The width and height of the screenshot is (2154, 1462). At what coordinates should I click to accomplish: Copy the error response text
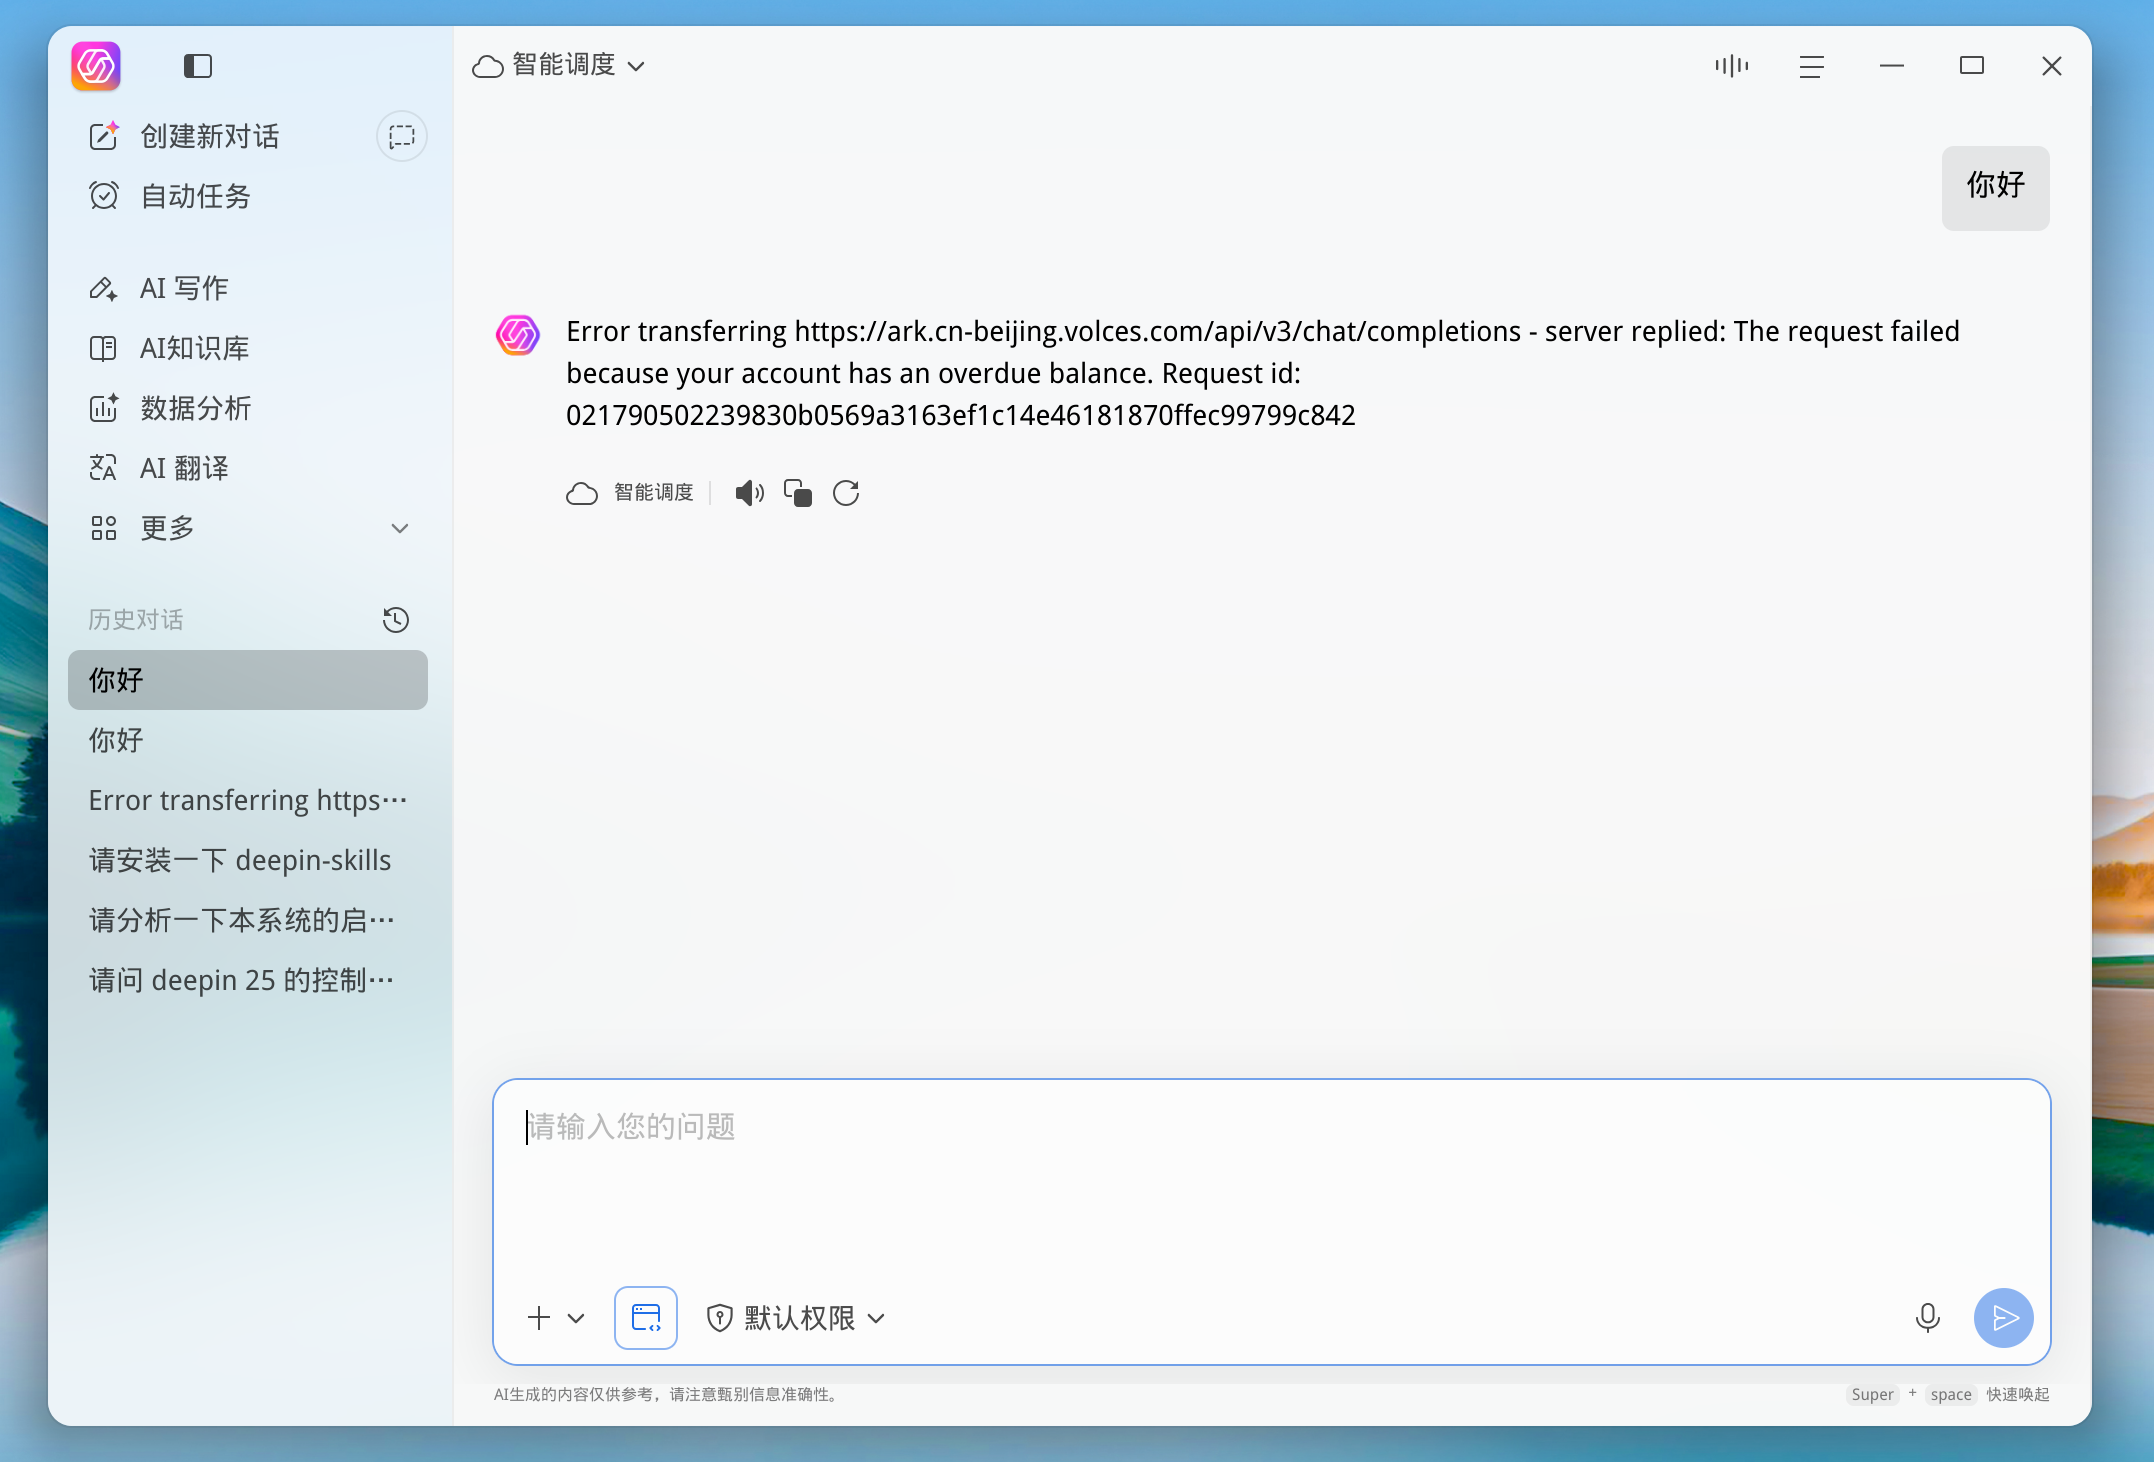pos(798,493)
